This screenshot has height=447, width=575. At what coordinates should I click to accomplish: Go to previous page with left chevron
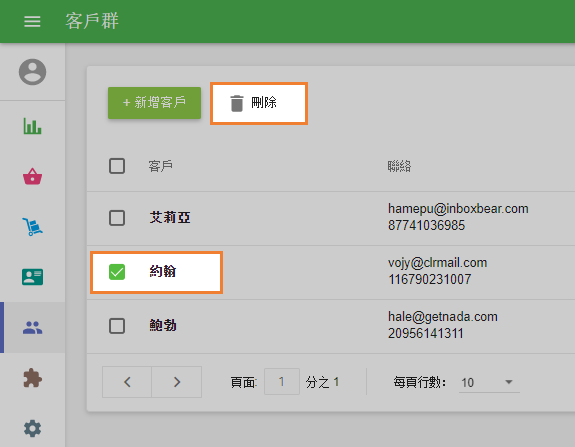coord(127,382)
